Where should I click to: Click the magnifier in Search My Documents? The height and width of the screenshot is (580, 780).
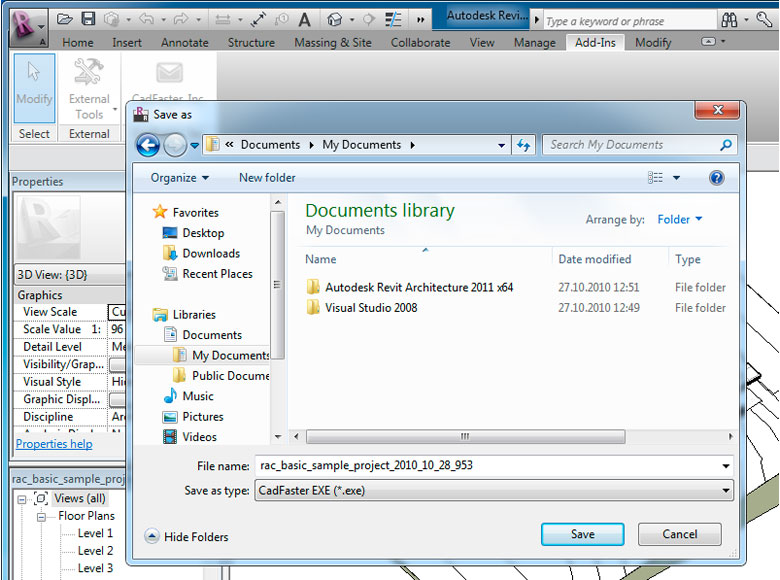coord(726,145)
